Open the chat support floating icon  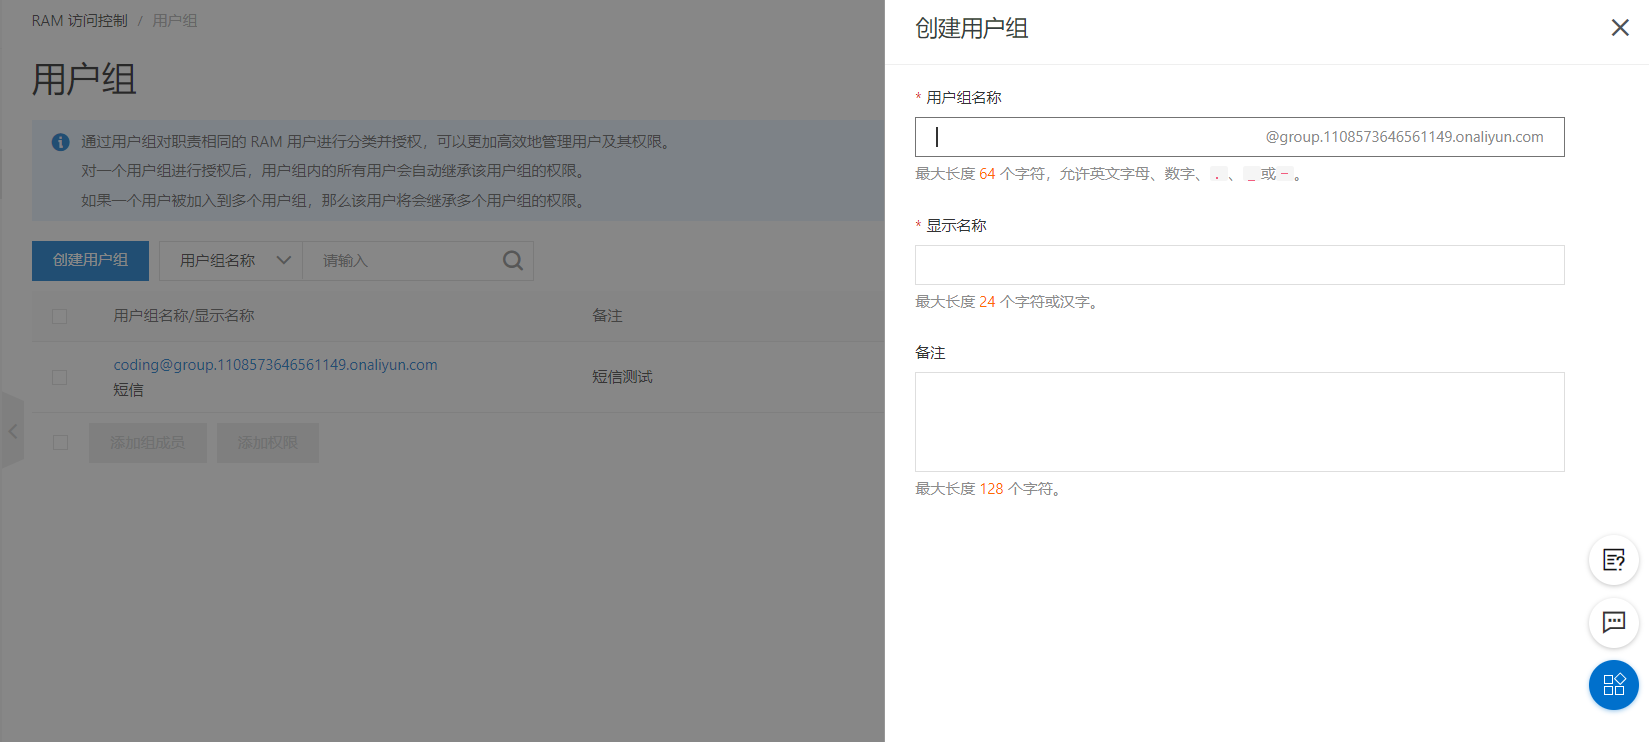click(x=1613, y=622)
